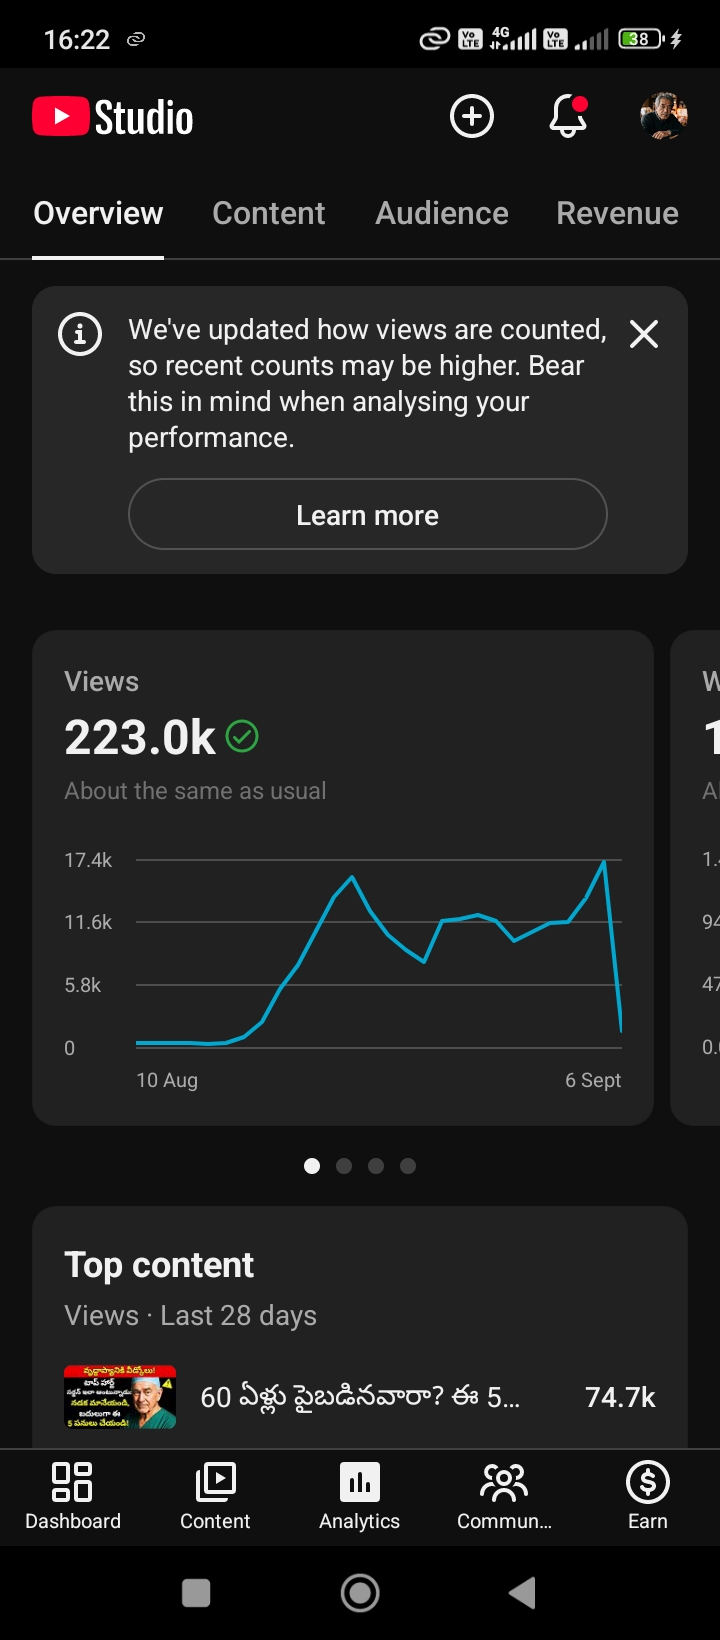
Task: Select the fourth carousel page dot
Action: (x=408, y=1166)
